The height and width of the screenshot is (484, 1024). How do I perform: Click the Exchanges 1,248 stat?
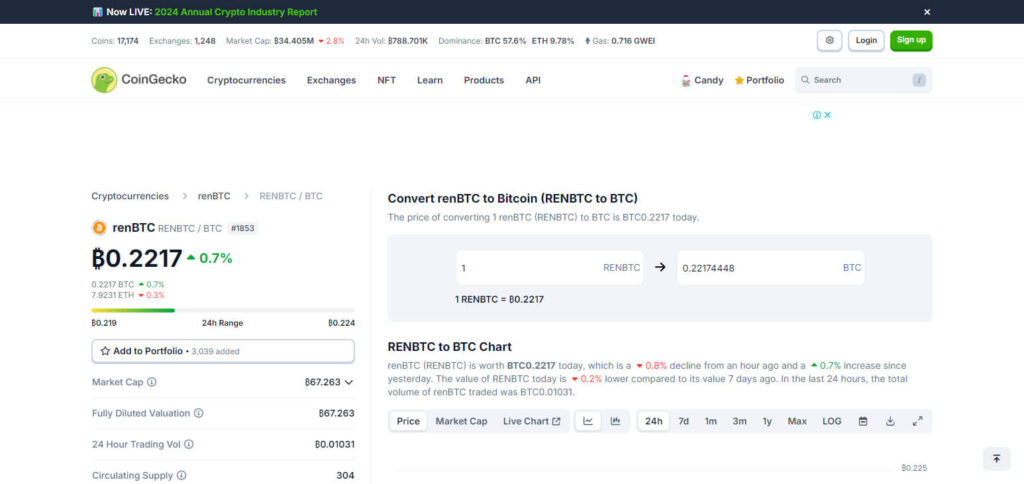[x=182, y=40]
